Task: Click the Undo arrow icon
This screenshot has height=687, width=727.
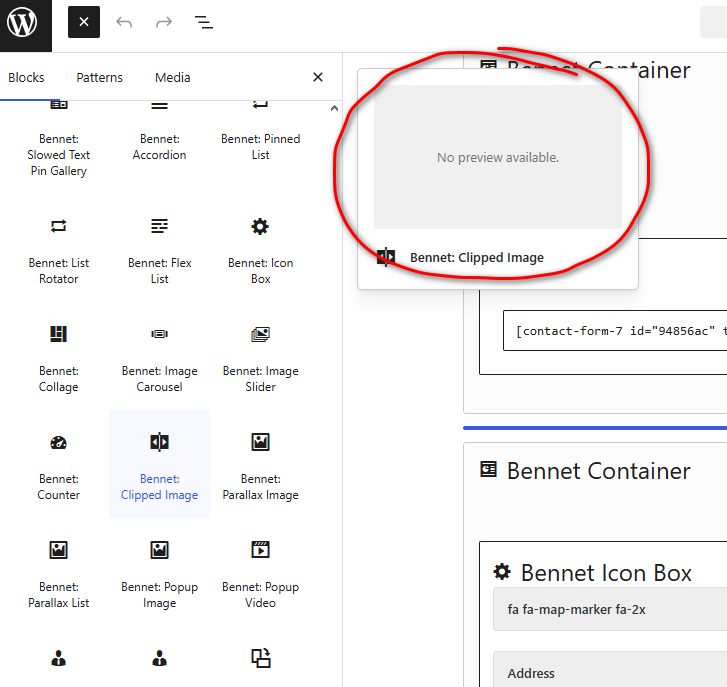Action: click(124, 22)
